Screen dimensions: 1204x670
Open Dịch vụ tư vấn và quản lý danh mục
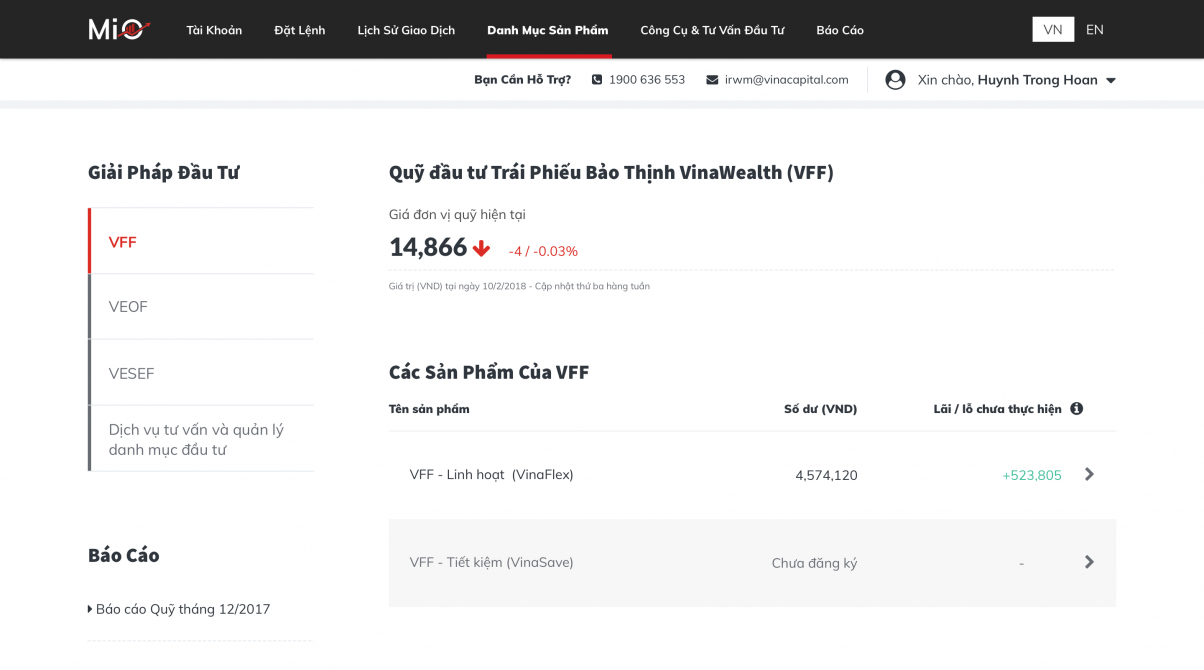point(196,439)
